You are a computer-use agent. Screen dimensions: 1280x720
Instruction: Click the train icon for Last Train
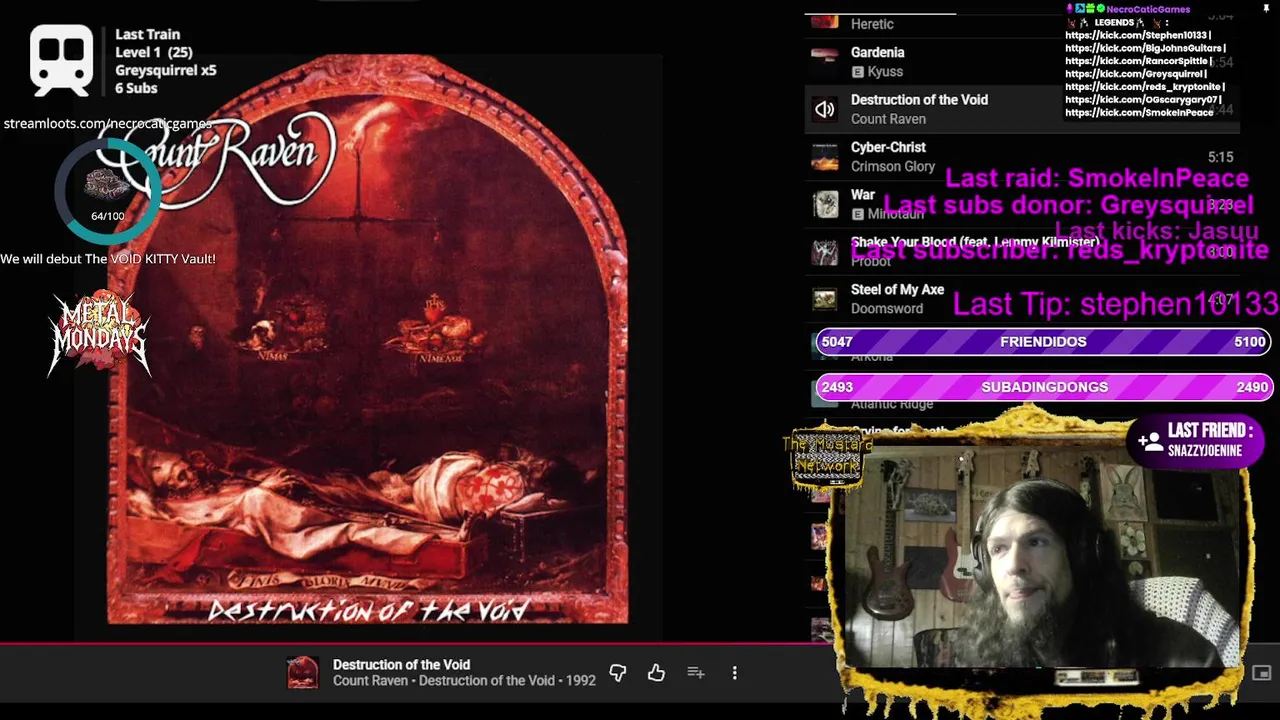point(62,60)
